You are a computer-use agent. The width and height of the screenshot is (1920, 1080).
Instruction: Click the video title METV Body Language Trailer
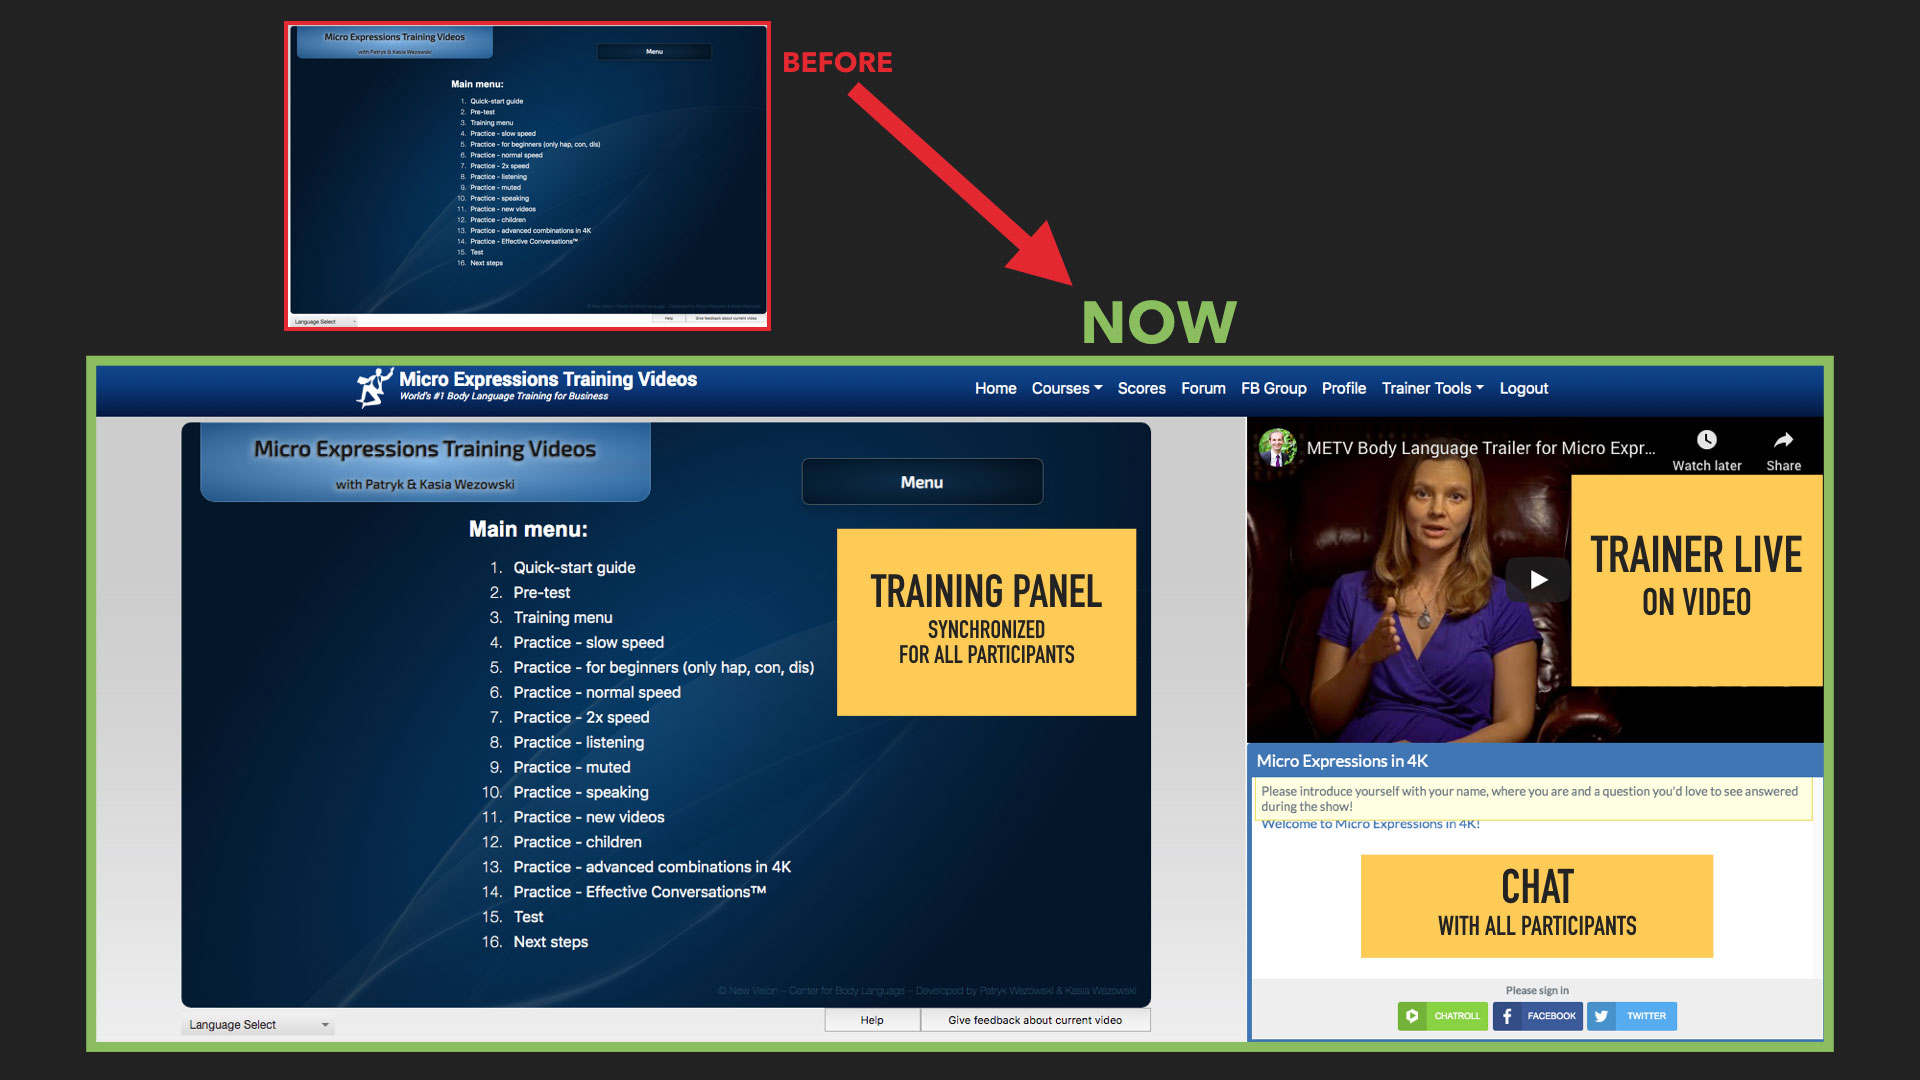1480,448
